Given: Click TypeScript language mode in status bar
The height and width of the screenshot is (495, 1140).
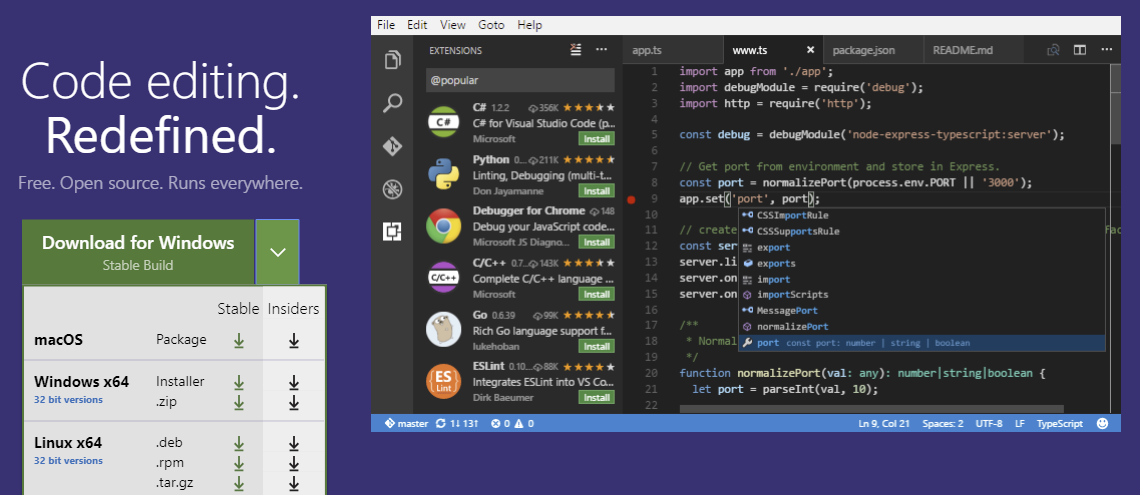Looking at the screenshot, I should click(x=1059, y=423).
